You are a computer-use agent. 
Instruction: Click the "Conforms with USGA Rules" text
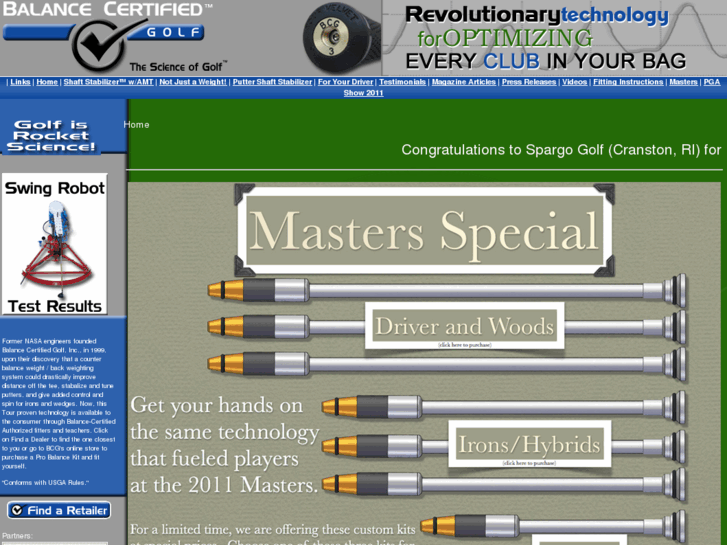(x=45, y=482)
